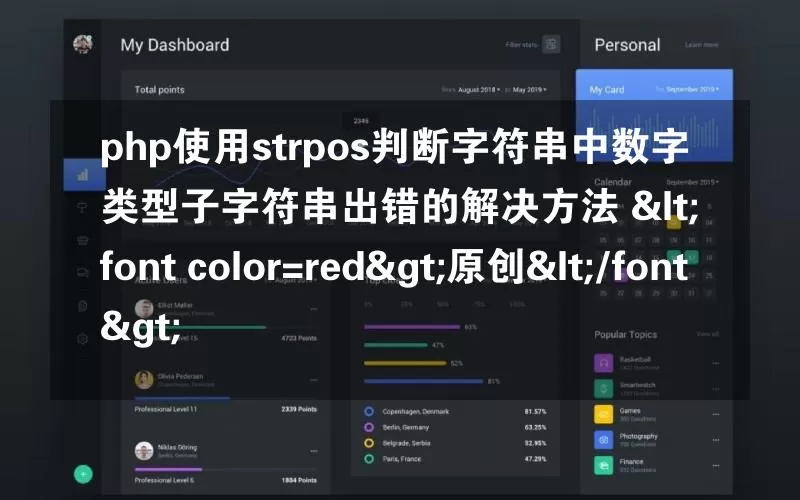
Task: Click View all in Popular Topics
Action: (708, 334)
